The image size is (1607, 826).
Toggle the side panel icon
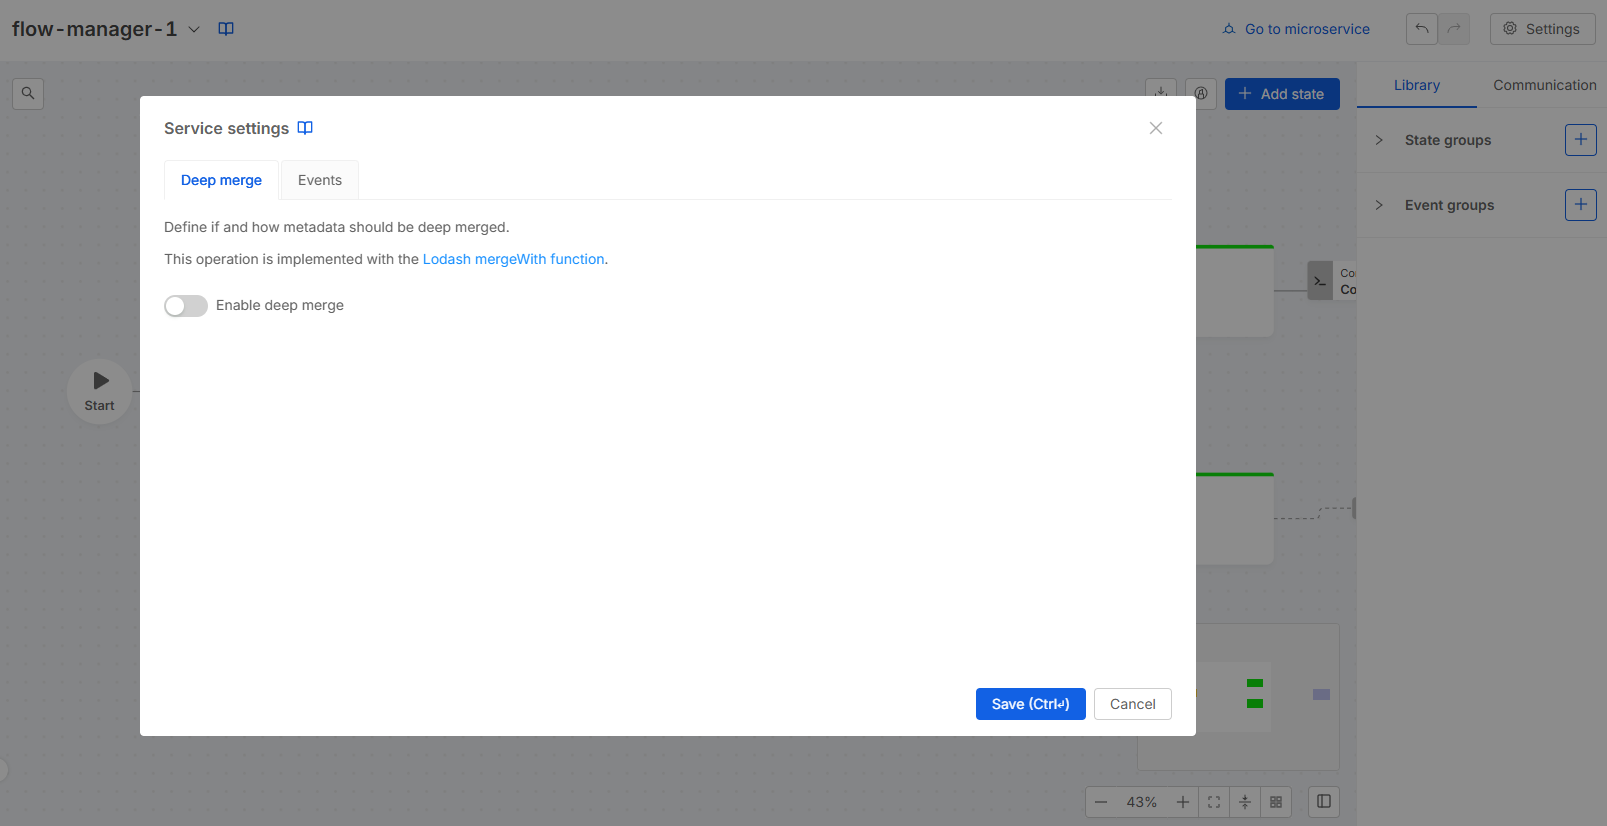pyautogui.click(x=1324, y=801)
